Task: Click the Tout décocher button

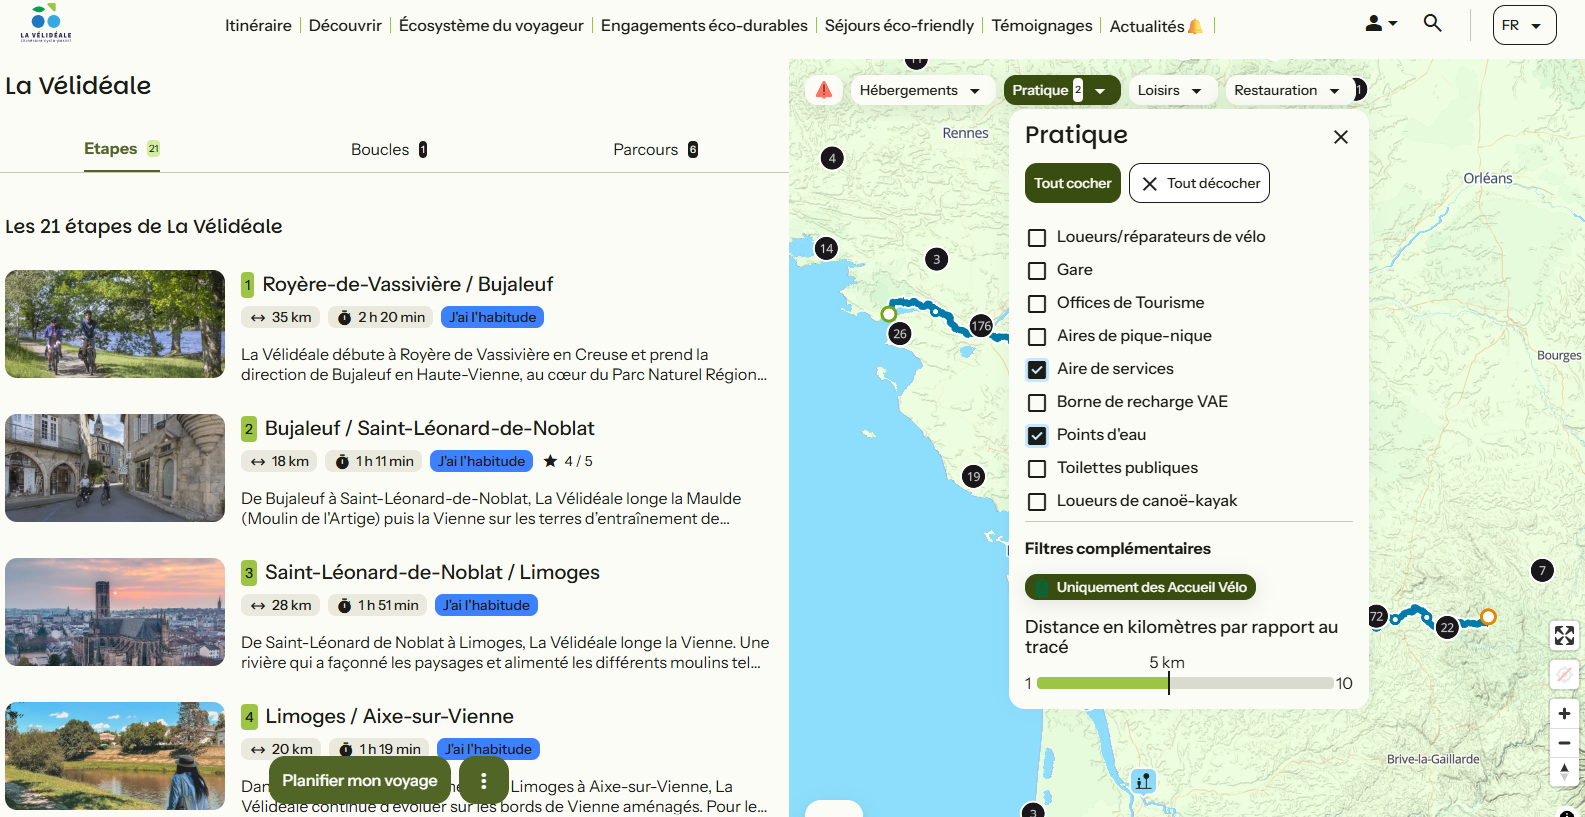Action: pos(1200,183)
